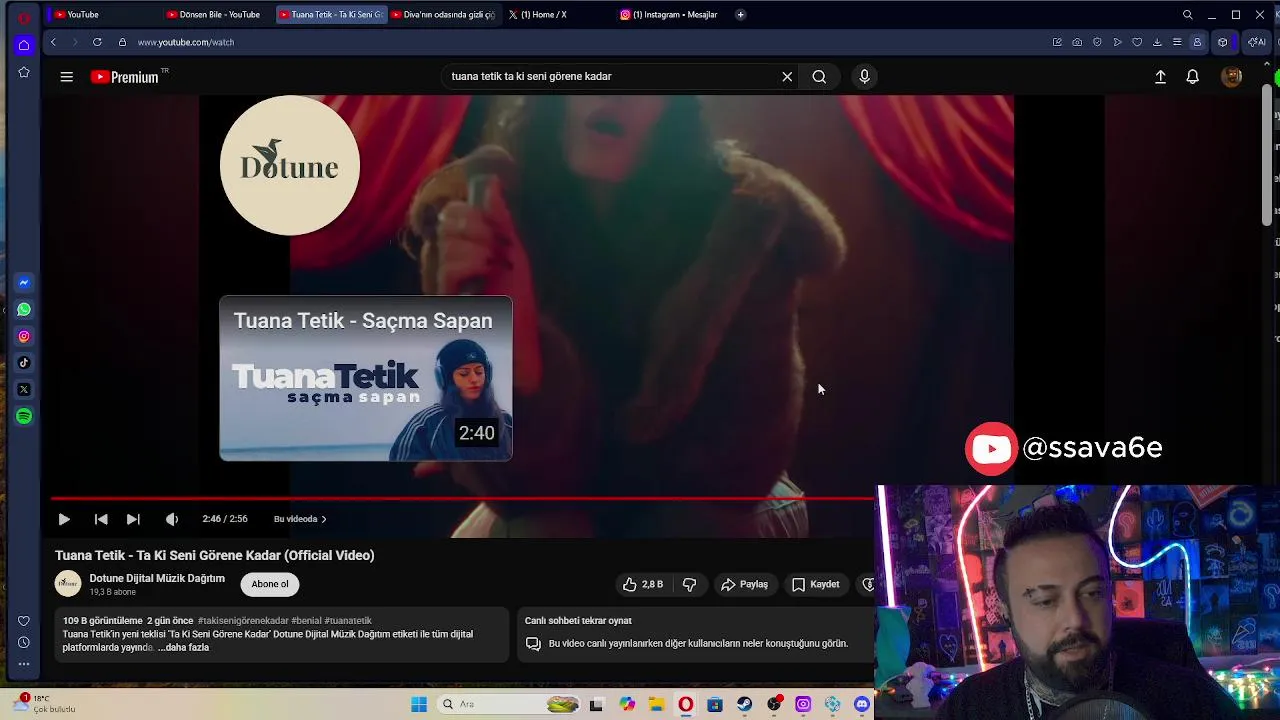Open the YouTube guide hamburger menu

(x=66, y=77)
